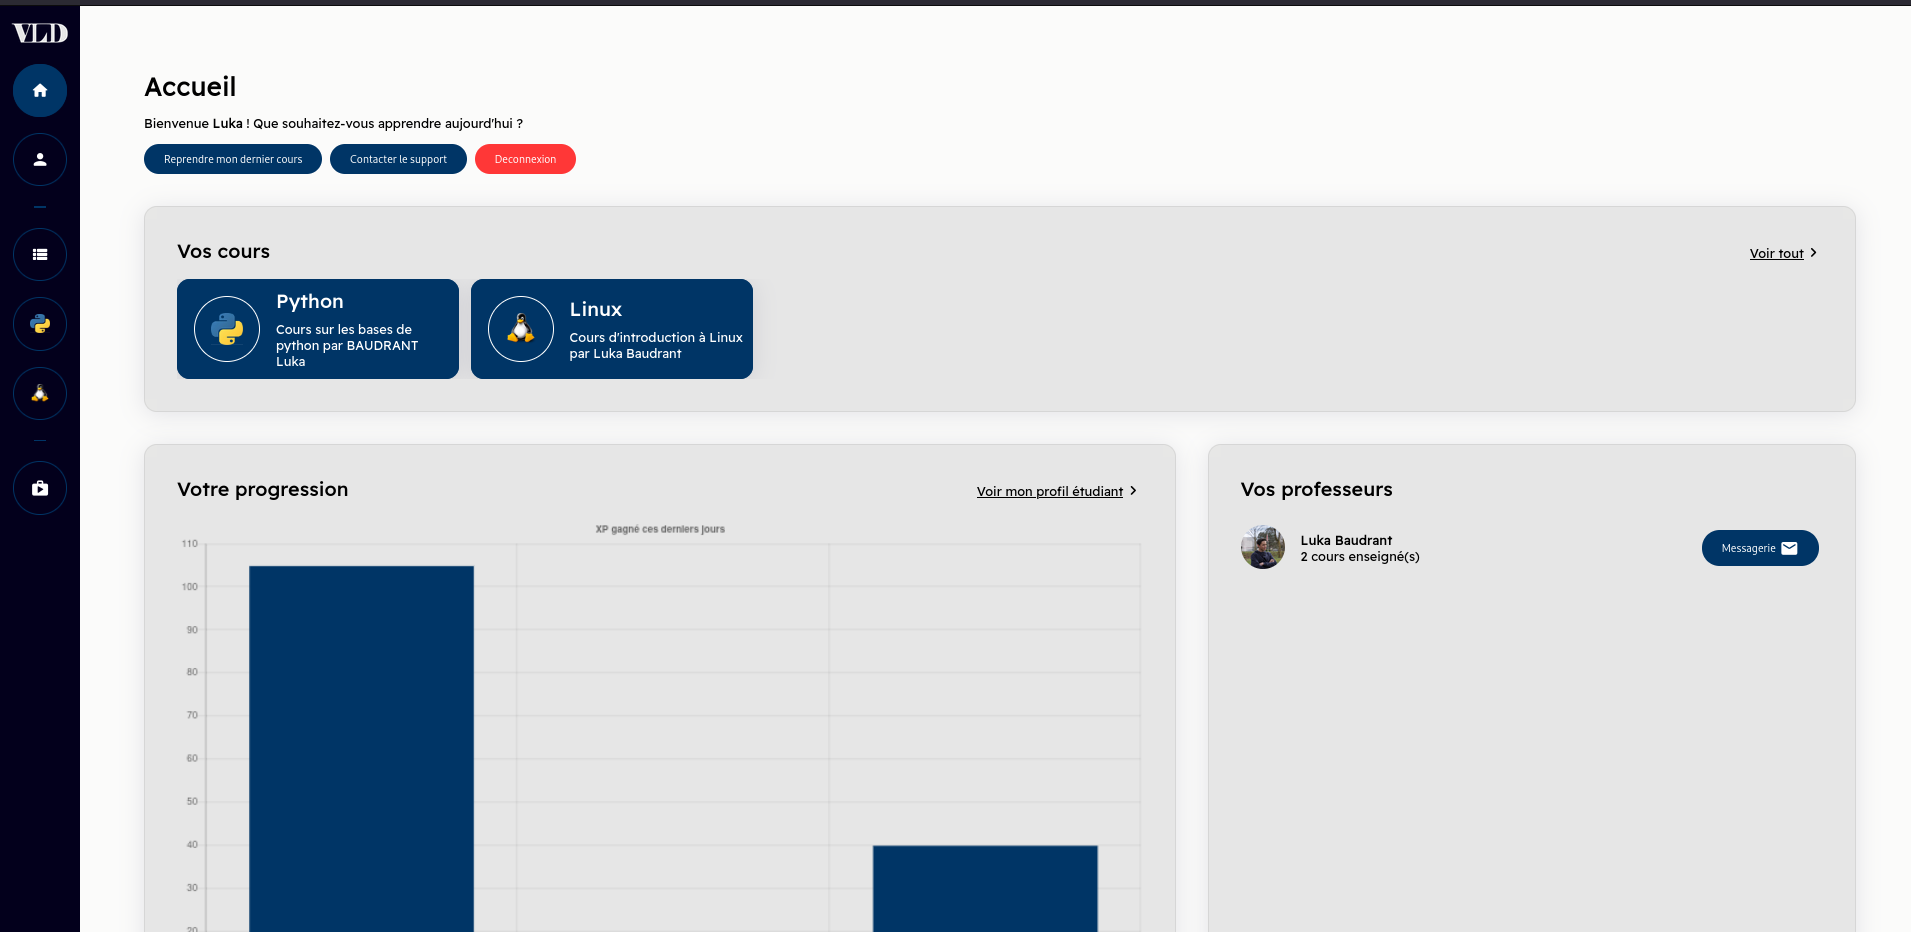The height and width of the screenshot is (932, 1911).
Task: Open the briefcase sidebar icon
Action: 40,488
